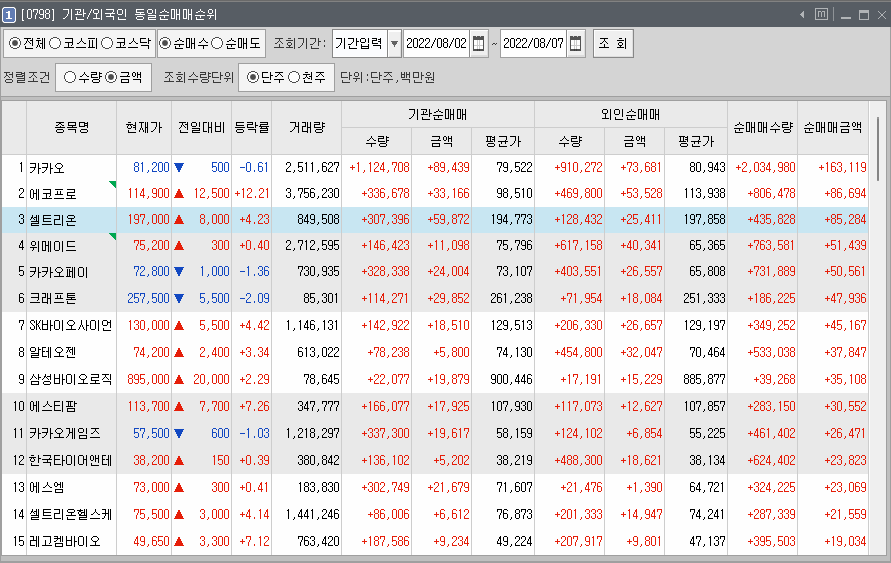Open the end date calendar picker
891x563 pixels.
(576, 44)
